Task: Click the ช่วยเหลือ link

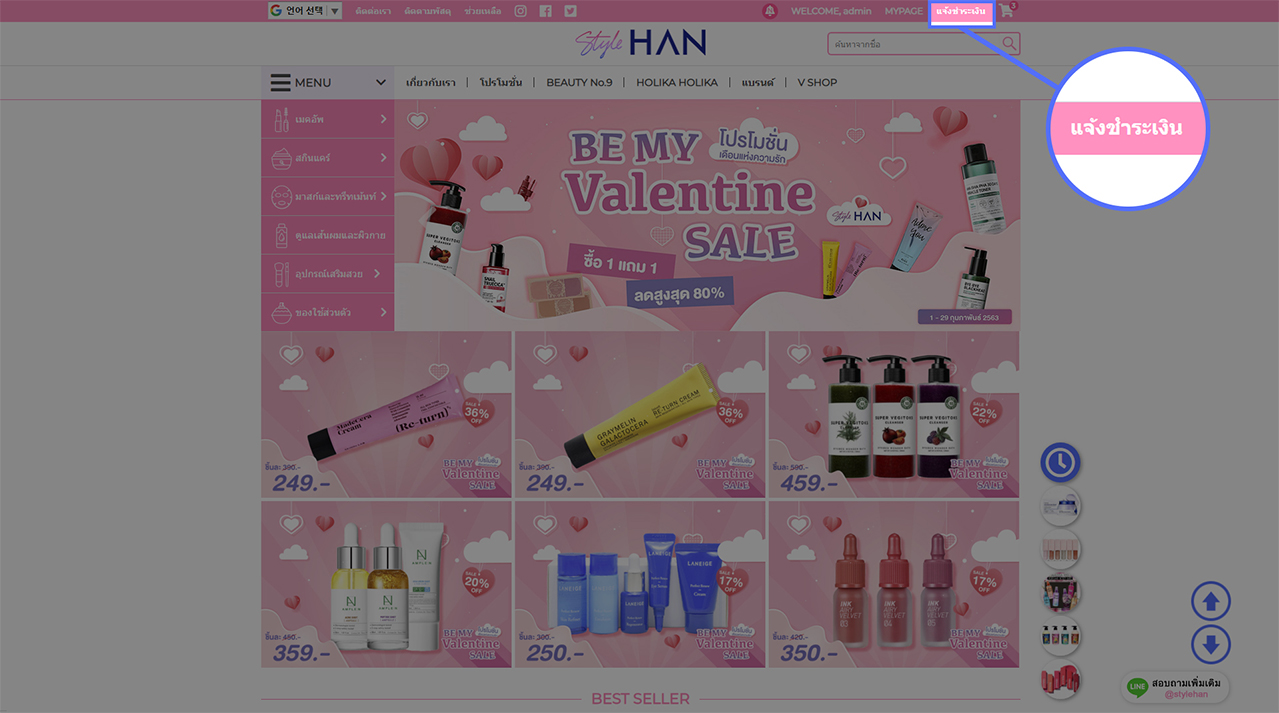Action: 483,11
